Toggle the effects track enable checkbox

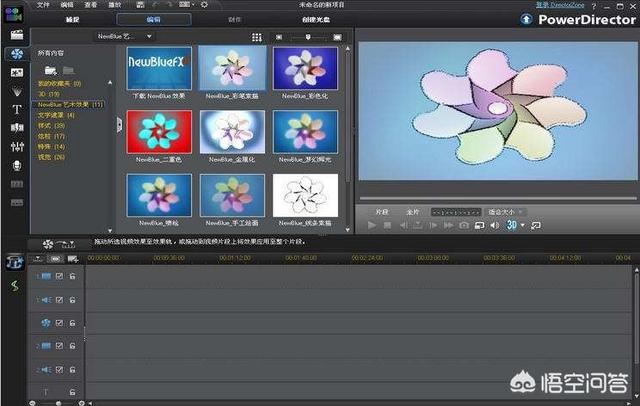[59, 323]
